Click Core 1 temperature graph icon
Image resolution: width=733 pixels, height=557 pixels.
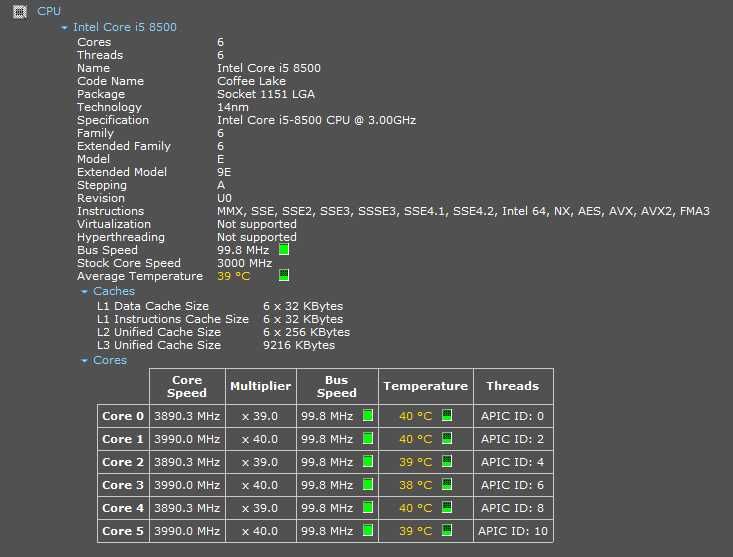click(447, 438)
